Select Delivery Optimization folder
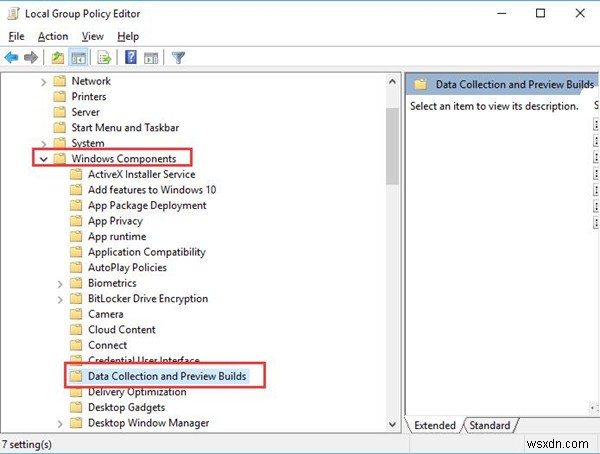This screenshot has height=454, width=600. pyautogui.click(x=137, y=392)
